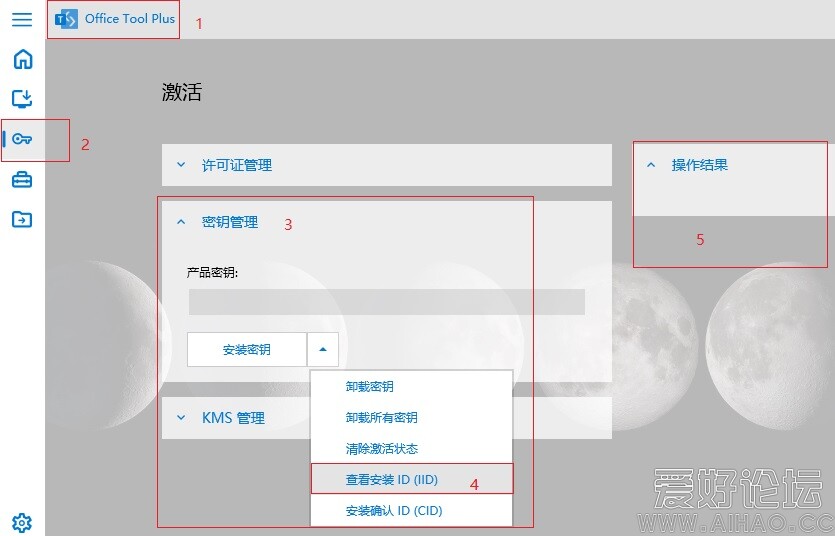Go to the Home sidebar icon

point(22,59)
